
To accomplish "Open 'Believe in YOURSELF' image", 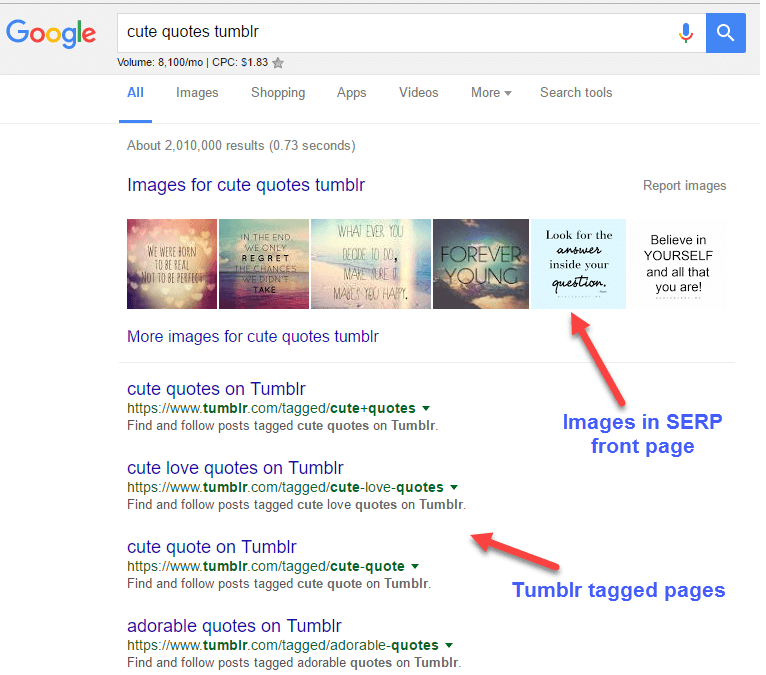I will [x=678, y=264].
